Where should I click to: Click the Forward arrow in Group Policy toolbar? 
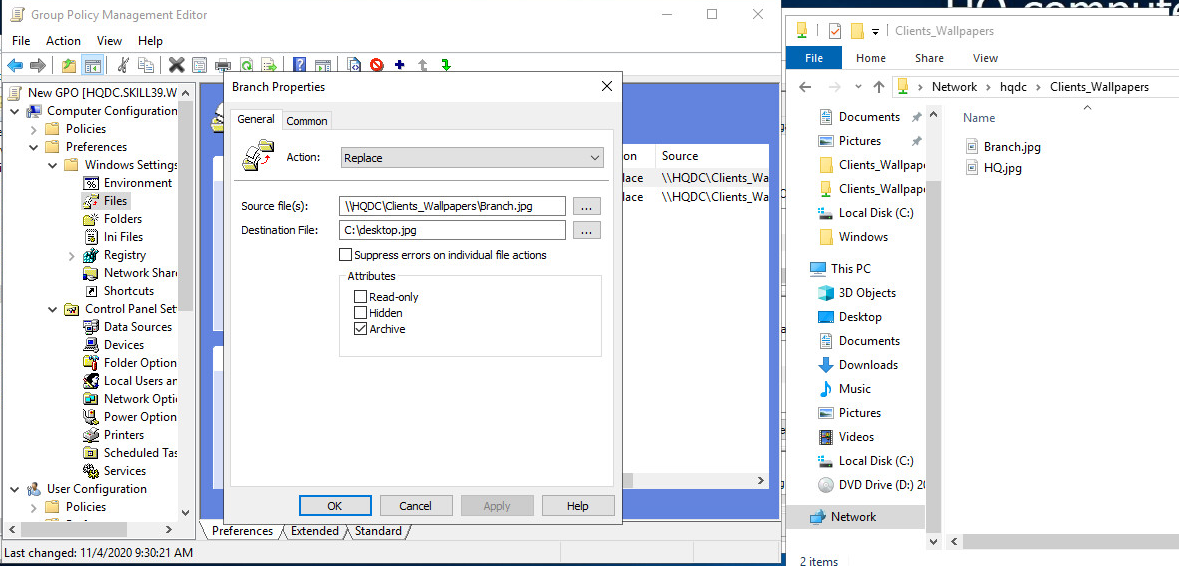38,65
